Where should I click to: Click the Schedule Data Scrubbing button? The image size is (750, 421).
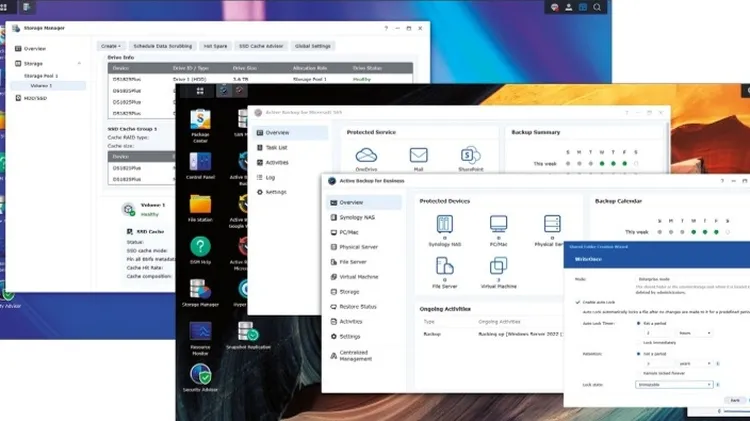pos(163,45)
